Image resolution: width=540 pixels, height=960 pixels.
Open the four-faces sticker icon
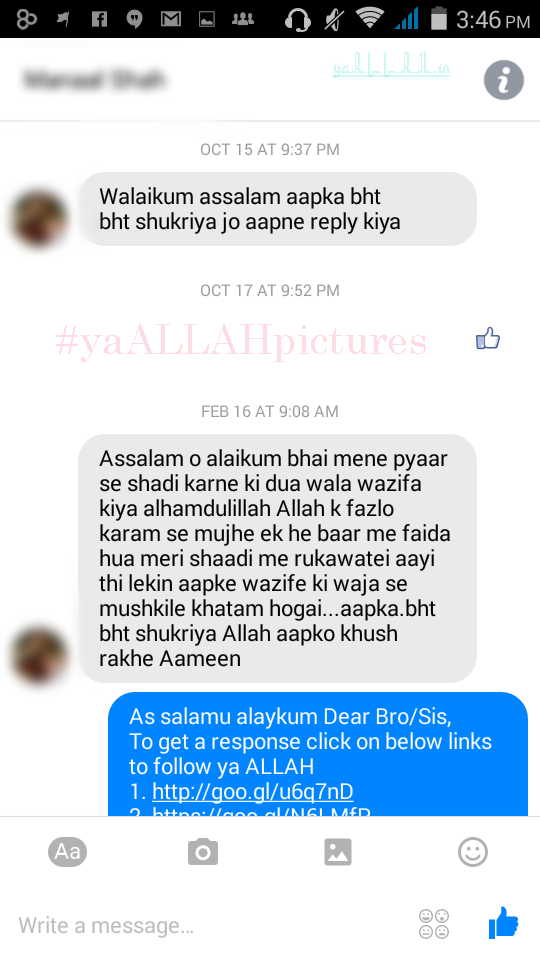pos(434,924)
